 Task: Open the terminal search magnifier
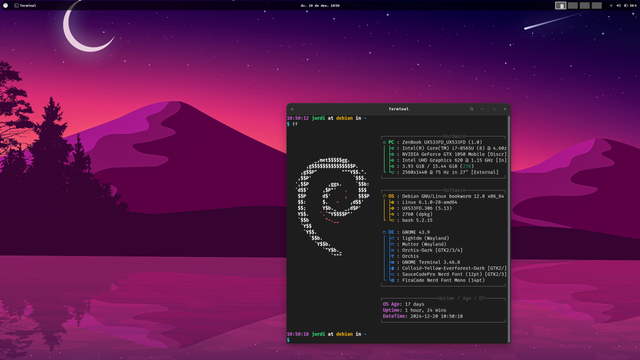[x=471, y=109]
